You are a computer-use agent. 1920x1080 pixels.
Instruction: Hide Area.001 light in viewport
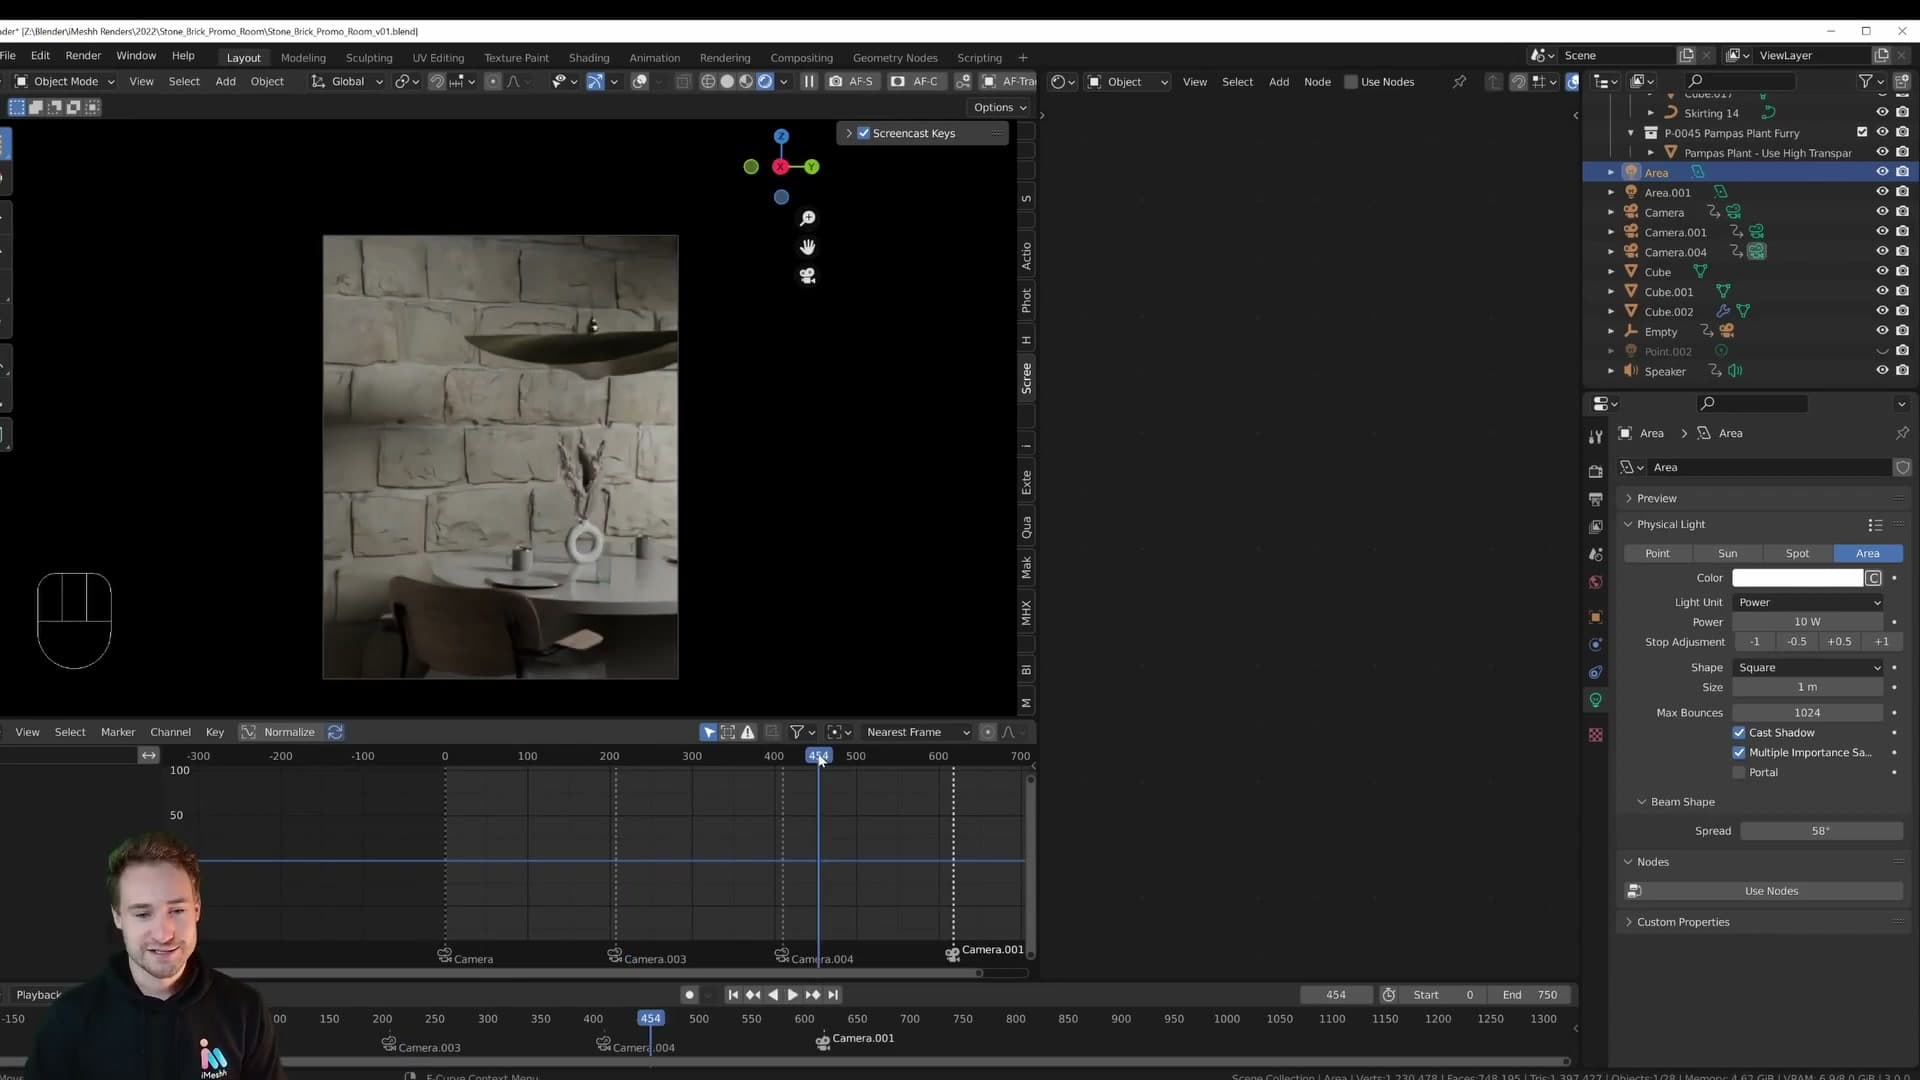click(x=1882, y=192)
